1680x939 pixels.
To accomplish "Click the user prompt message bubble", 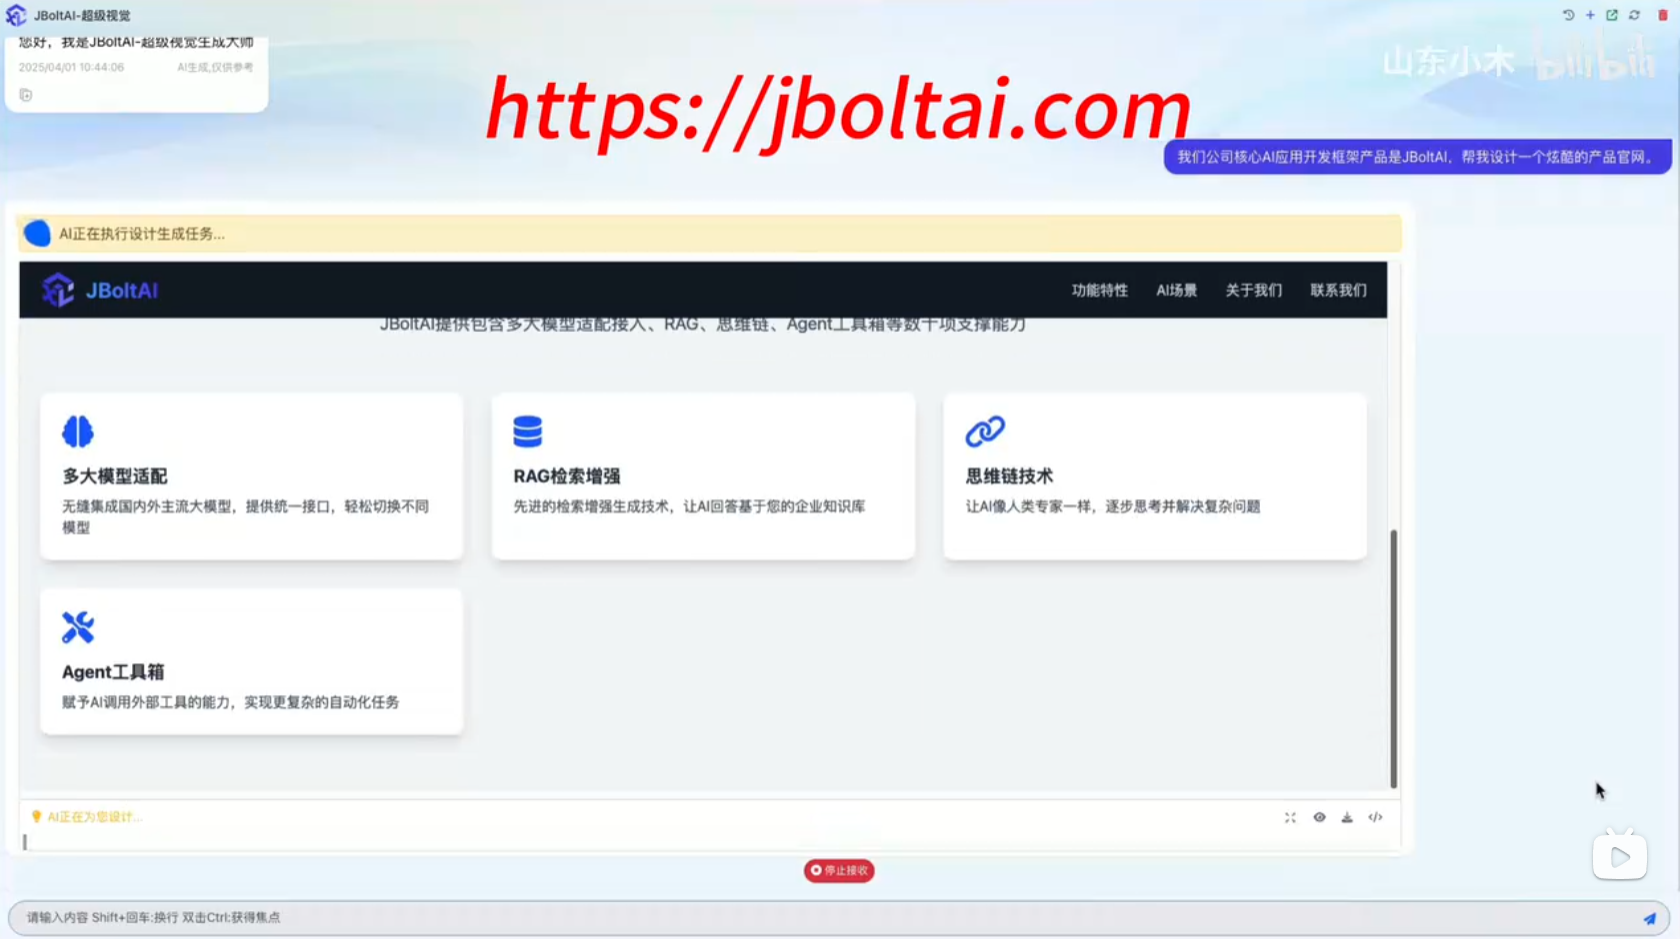I will 1417,157.
